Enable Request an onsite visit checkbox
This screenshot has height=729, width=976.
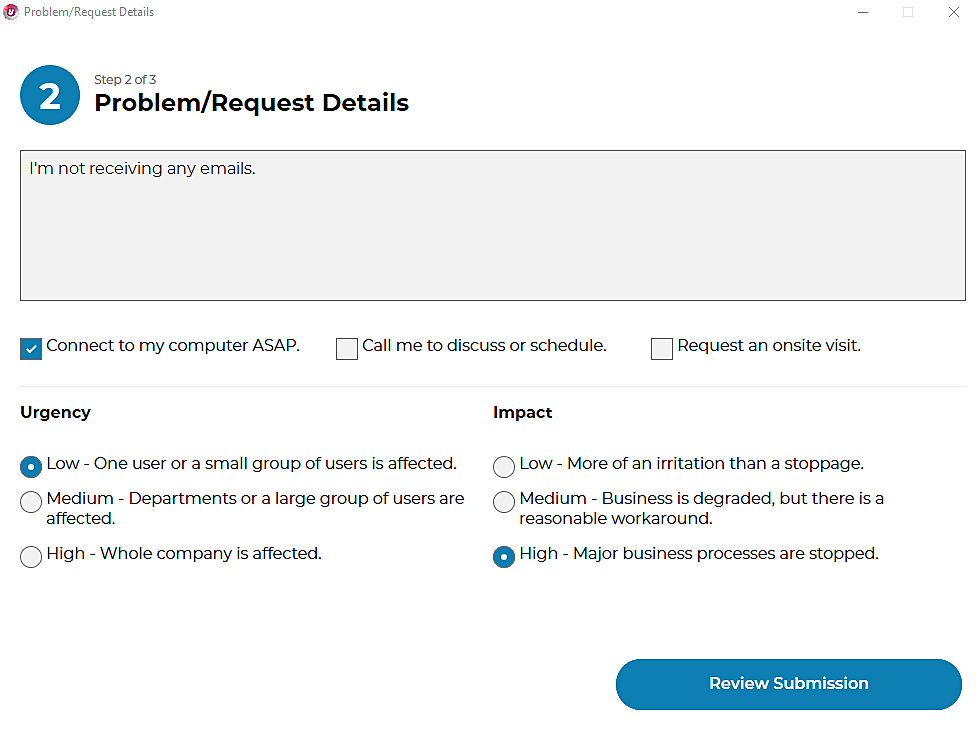[x=662, y=348]
